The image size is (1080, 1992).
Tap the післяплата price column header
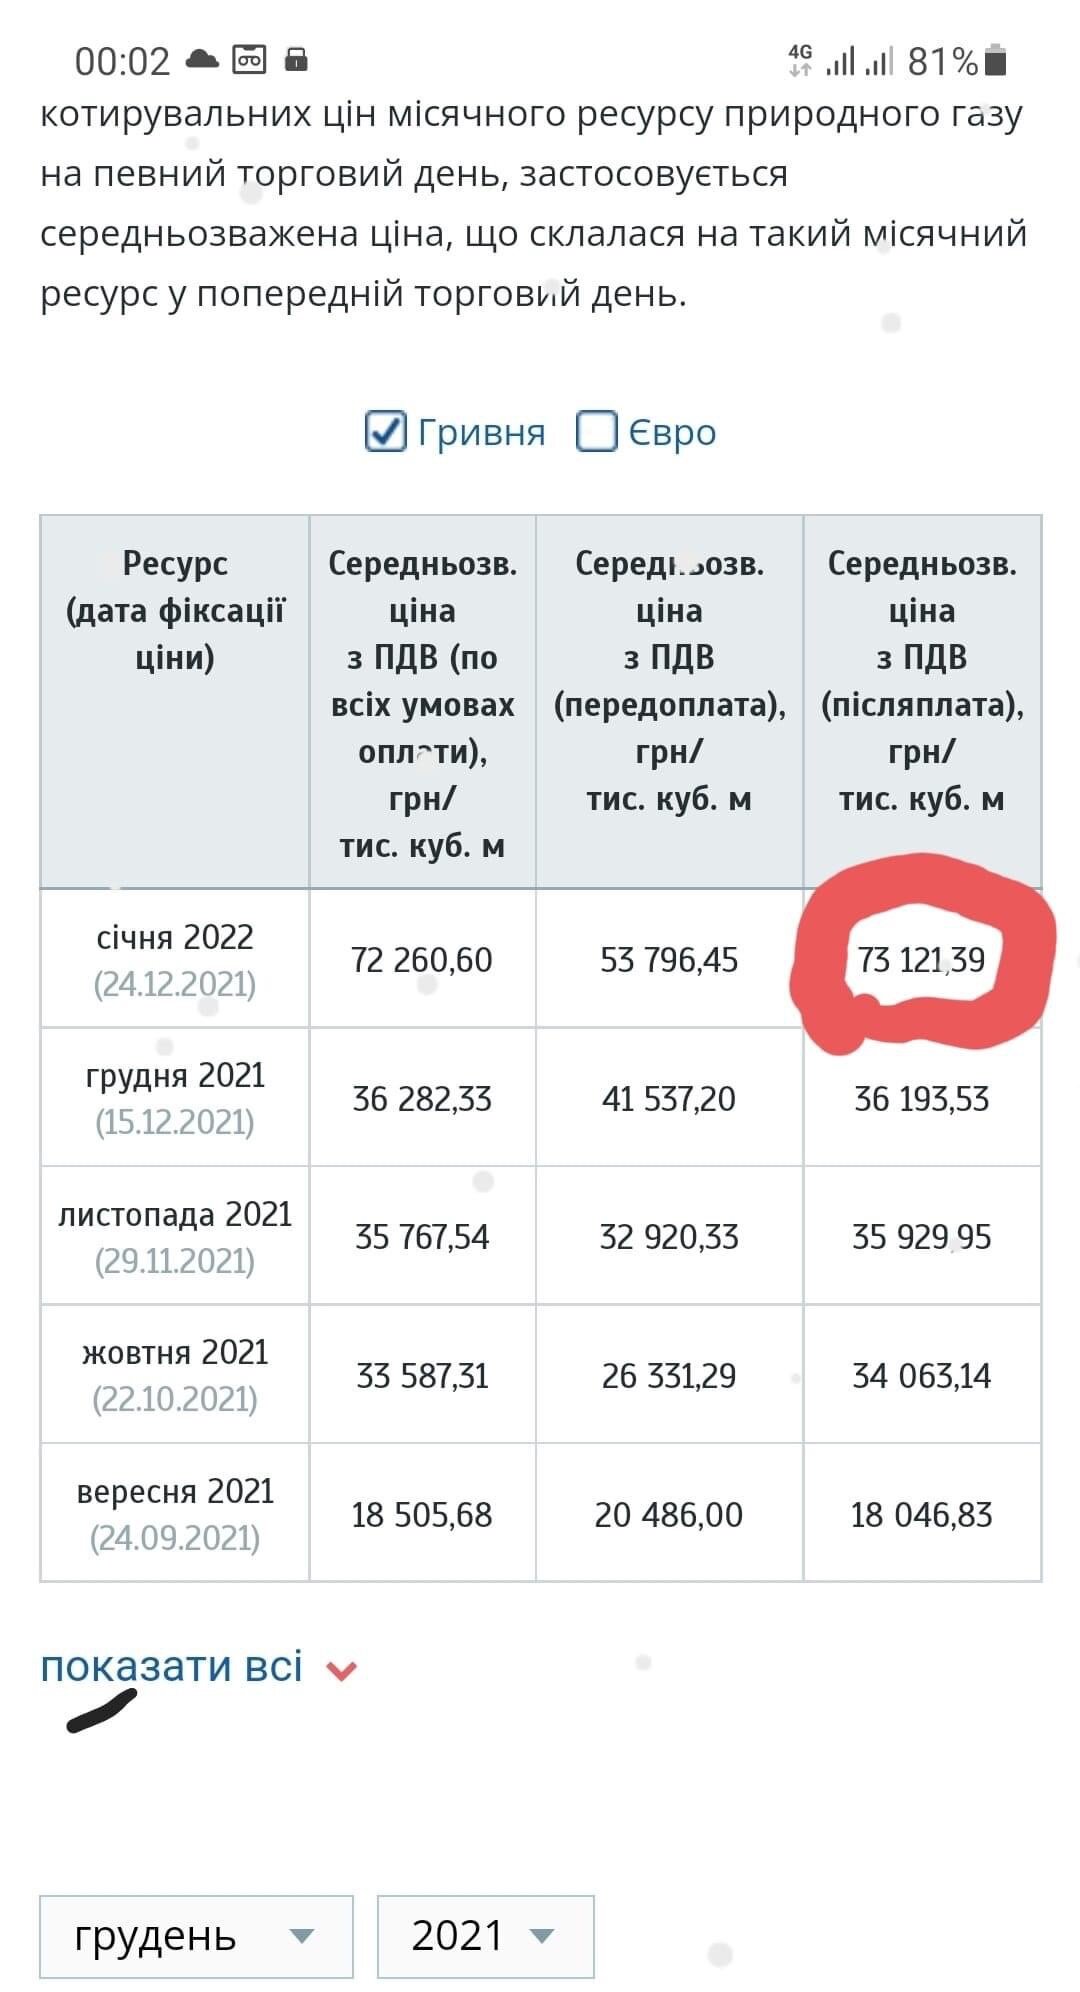(922, 680)
